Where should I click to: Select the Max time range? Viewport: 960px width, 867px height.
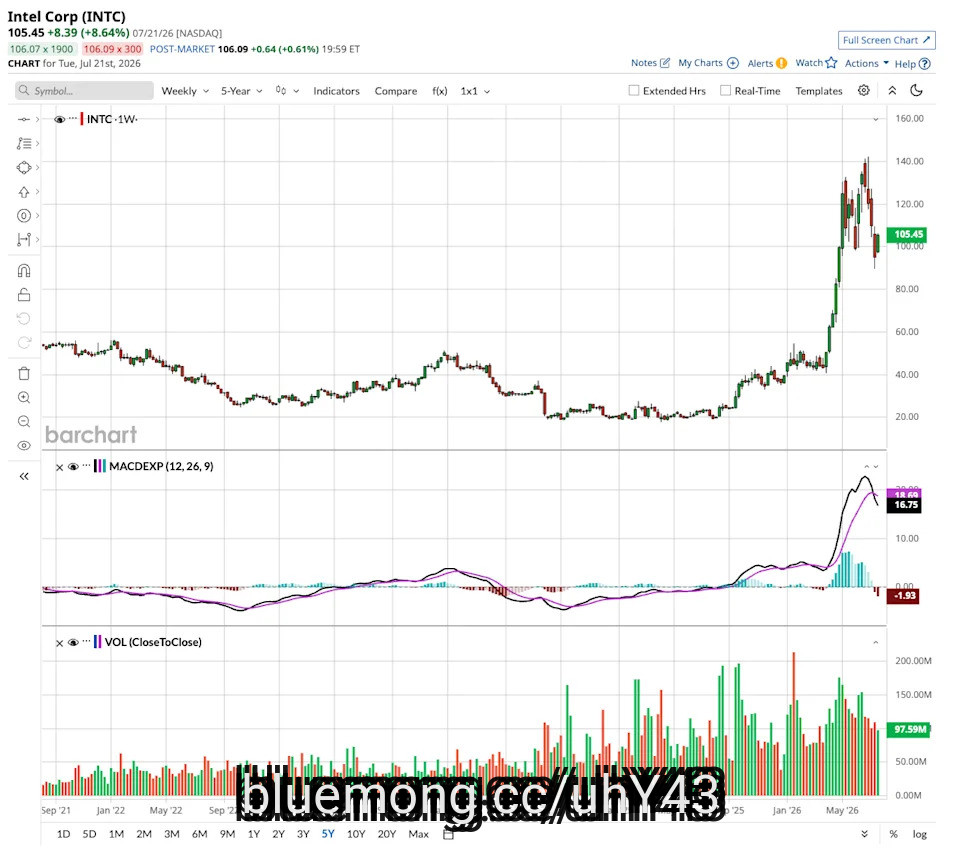419,834
